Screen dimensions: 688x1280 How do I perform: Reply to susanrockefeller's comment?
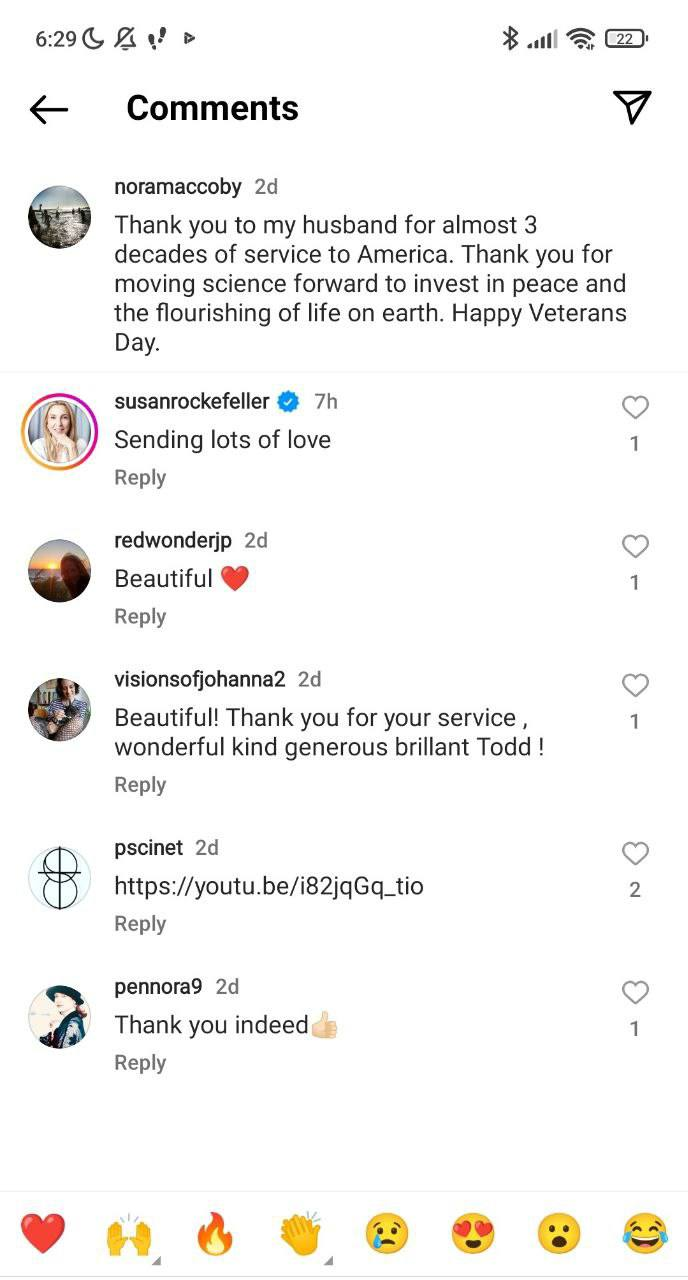point(140,478)
